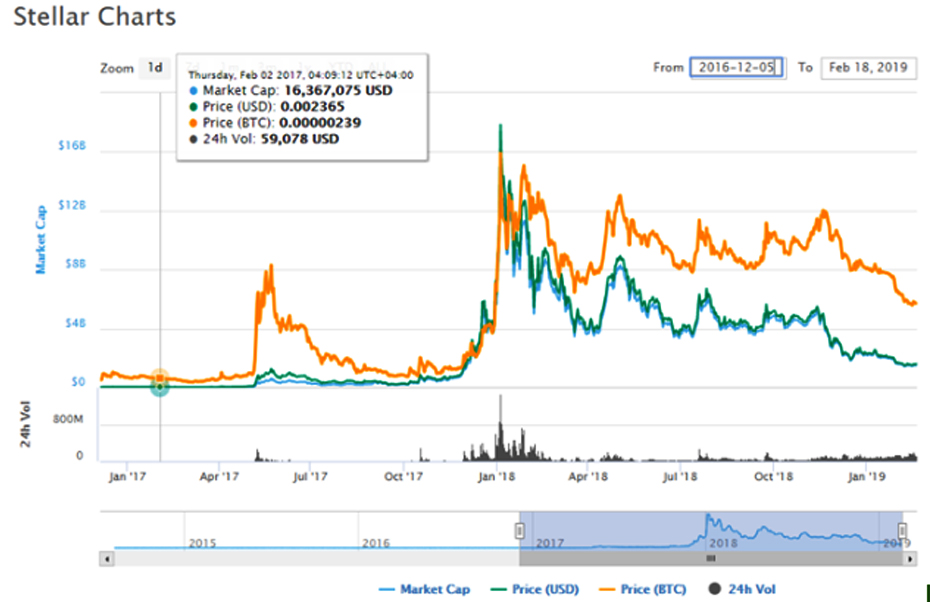The image size is (930, 602).
Task: Click the tooltip Price (BTC) value 0.00000239
Action: click(320, 123)
